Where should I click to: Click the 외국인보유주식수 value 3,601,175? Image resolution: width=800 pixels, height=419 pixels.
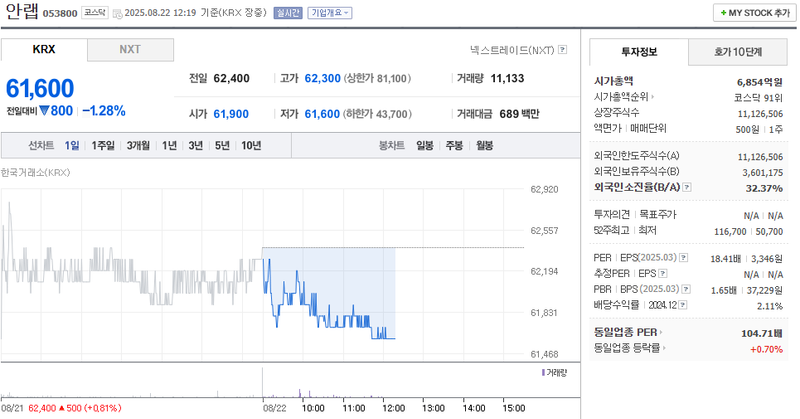tap(763, 172)
